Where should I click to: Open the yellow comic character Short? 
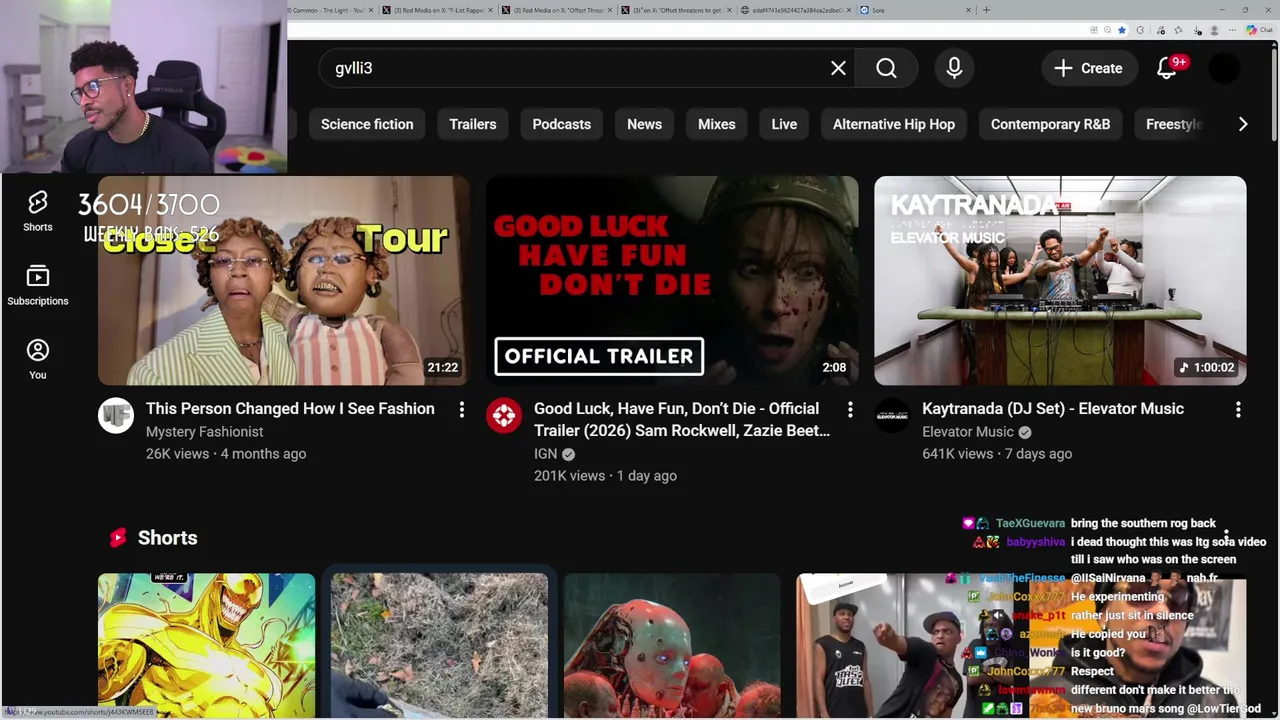206,646
